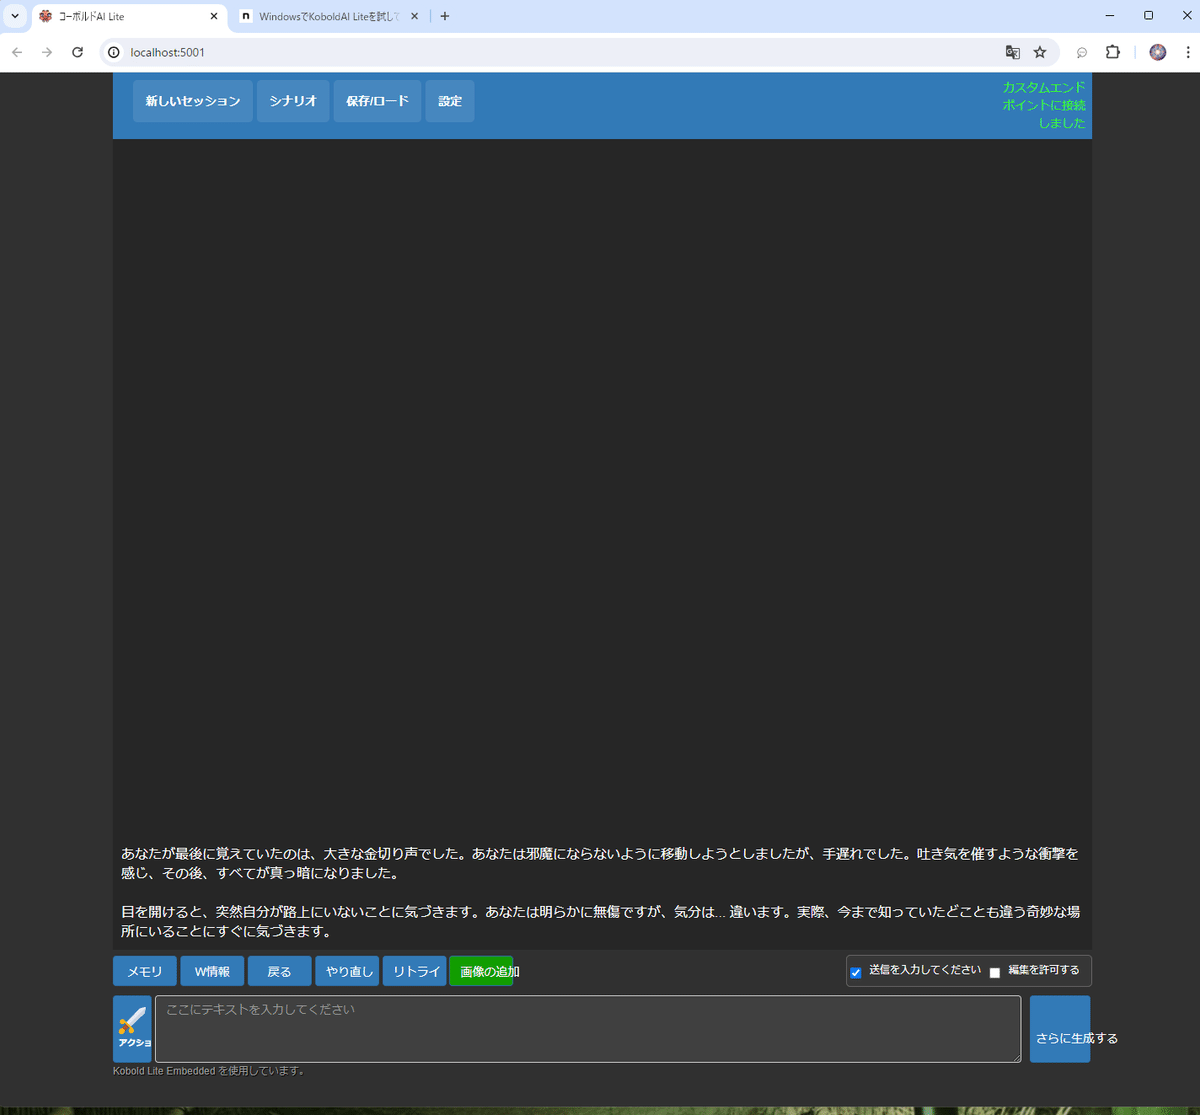The image size is (1200, 1115).
Task: Click the story paragraph starting あなたが最後に覚えていた
Action: [600, 863]
